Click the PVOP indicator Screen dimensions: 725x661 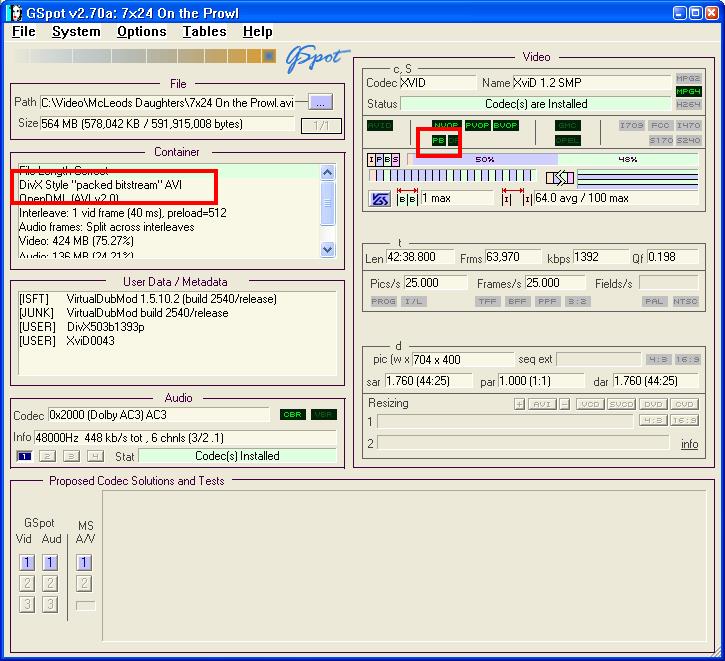click(x=477, y=125)
